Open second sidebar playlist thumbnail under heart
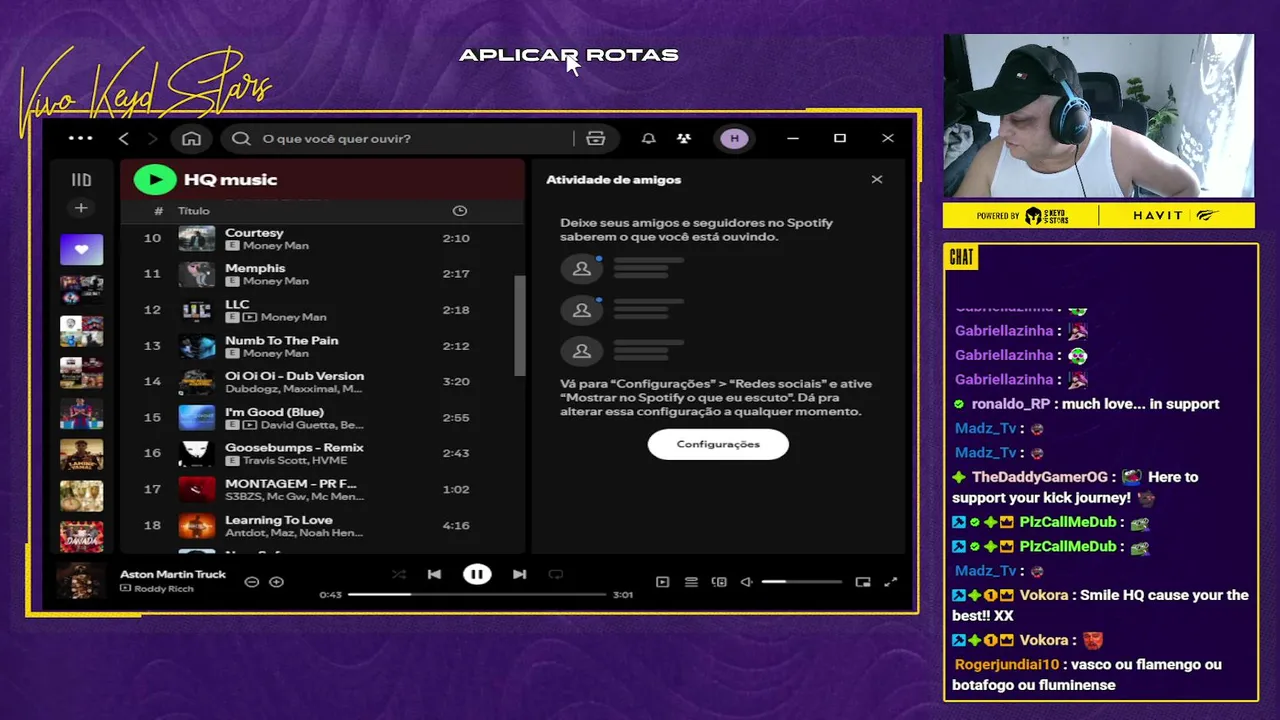1280x720 pixels. coord(81,290)
